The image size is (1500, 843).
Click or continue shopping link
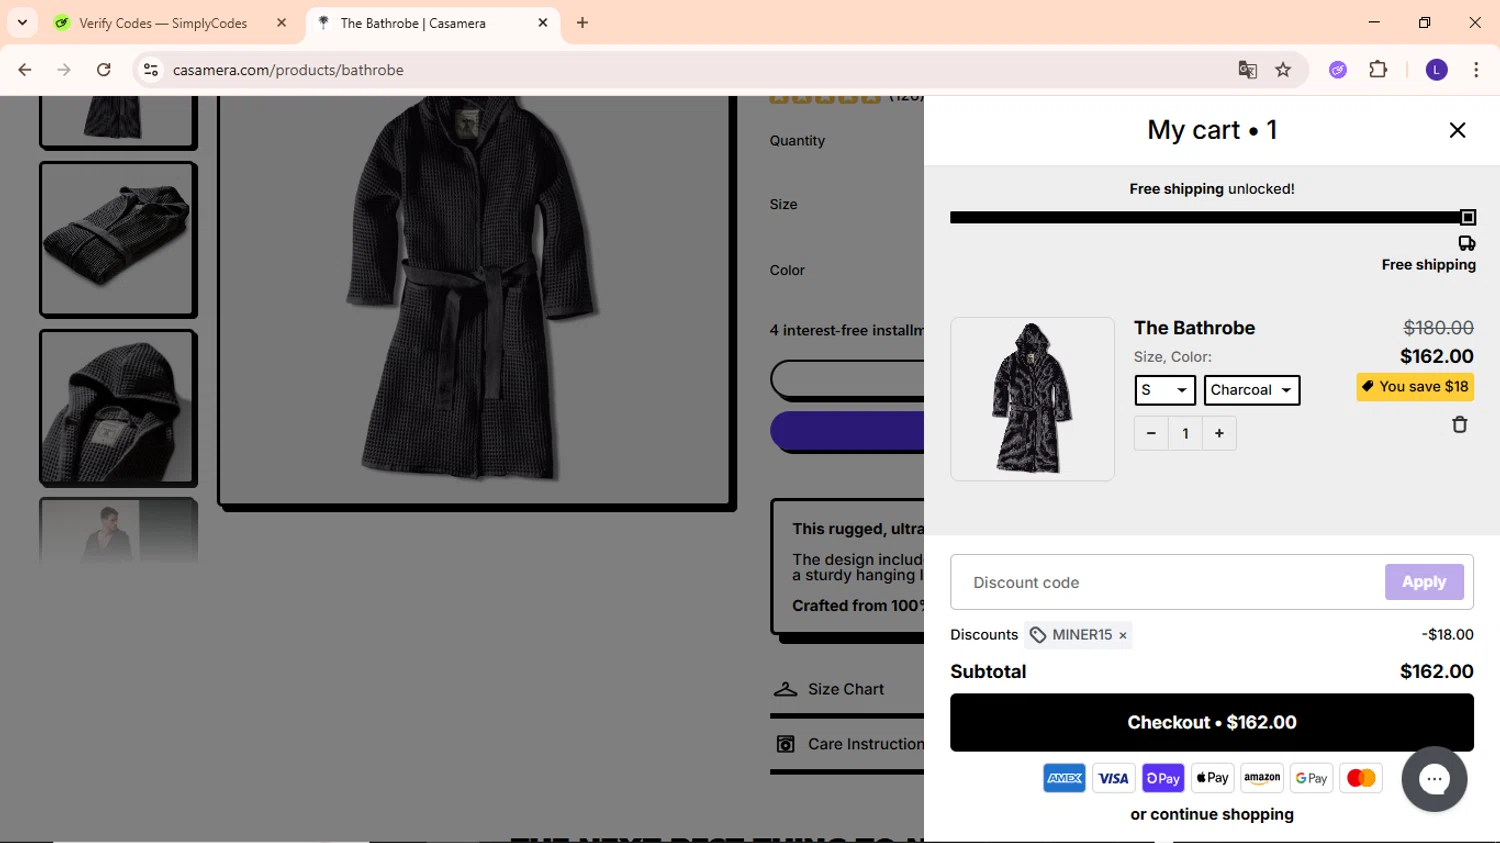pyautogui.click(x=1212, y=814)
